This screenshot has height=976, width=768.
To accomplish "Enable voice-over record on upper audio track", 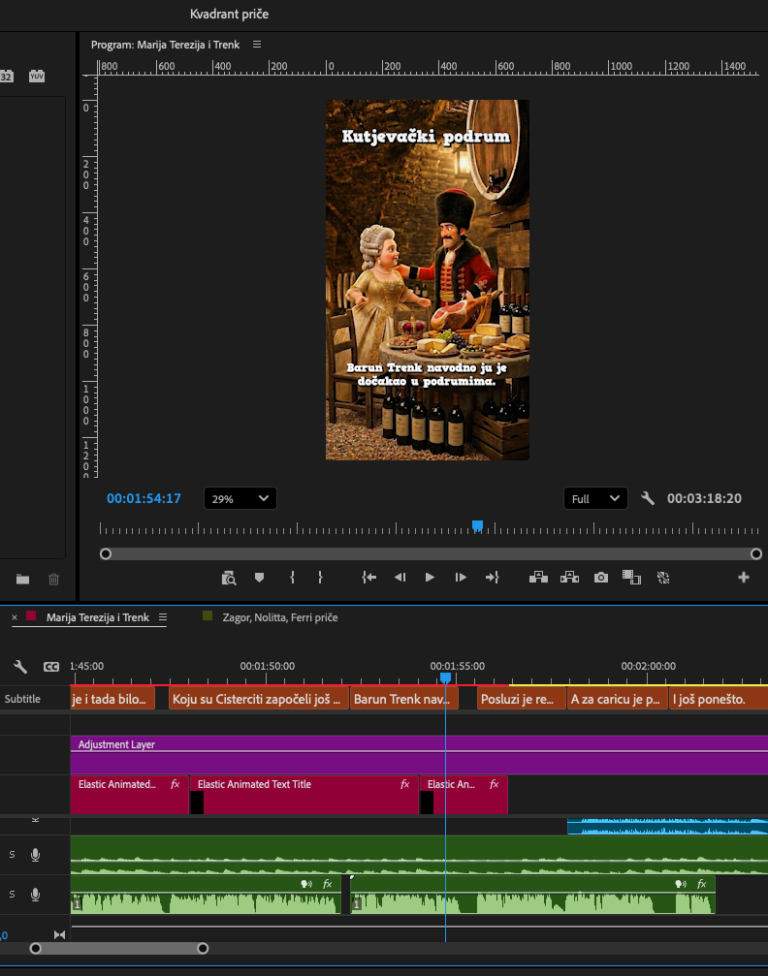I will pyautogui.click(x=35, y=855).
